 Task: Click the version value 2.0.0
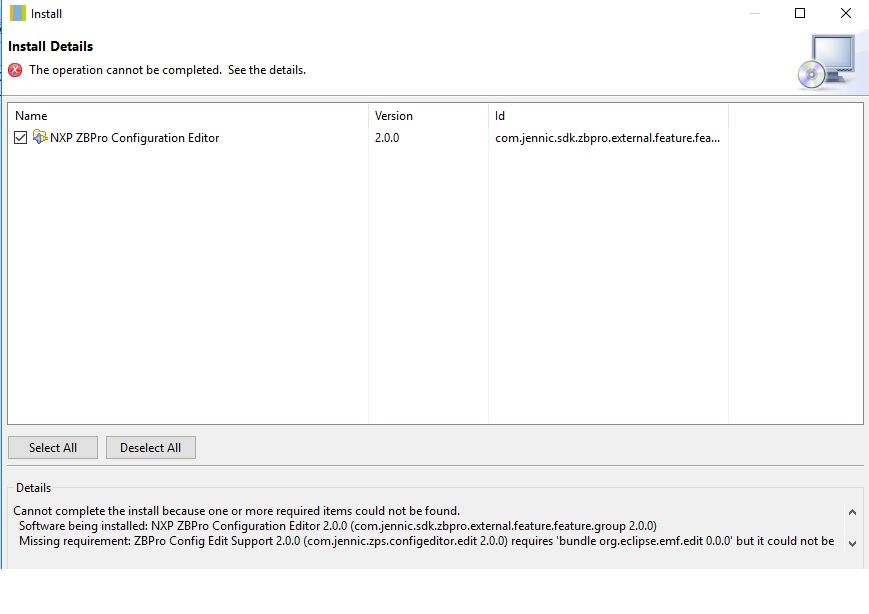tap(387, 138)
